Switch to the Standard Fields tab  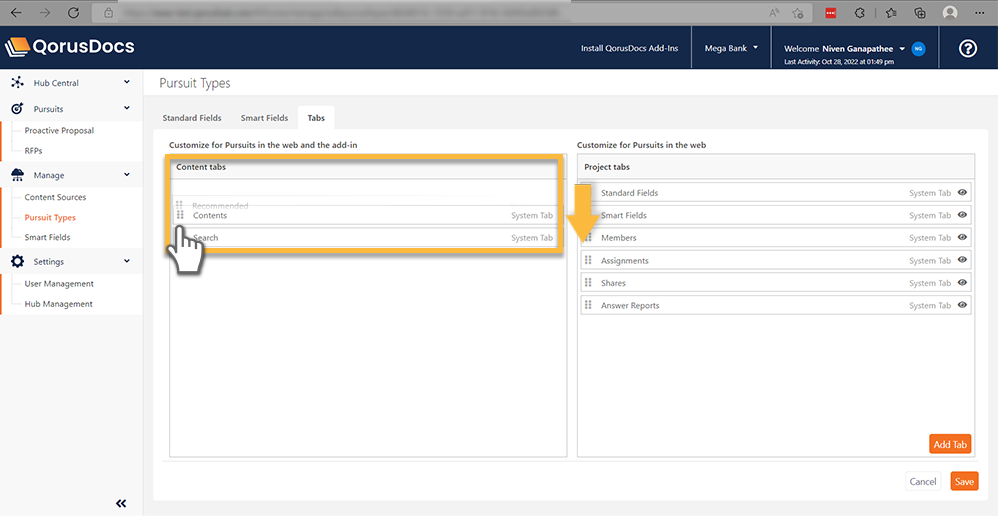[192, 118]
